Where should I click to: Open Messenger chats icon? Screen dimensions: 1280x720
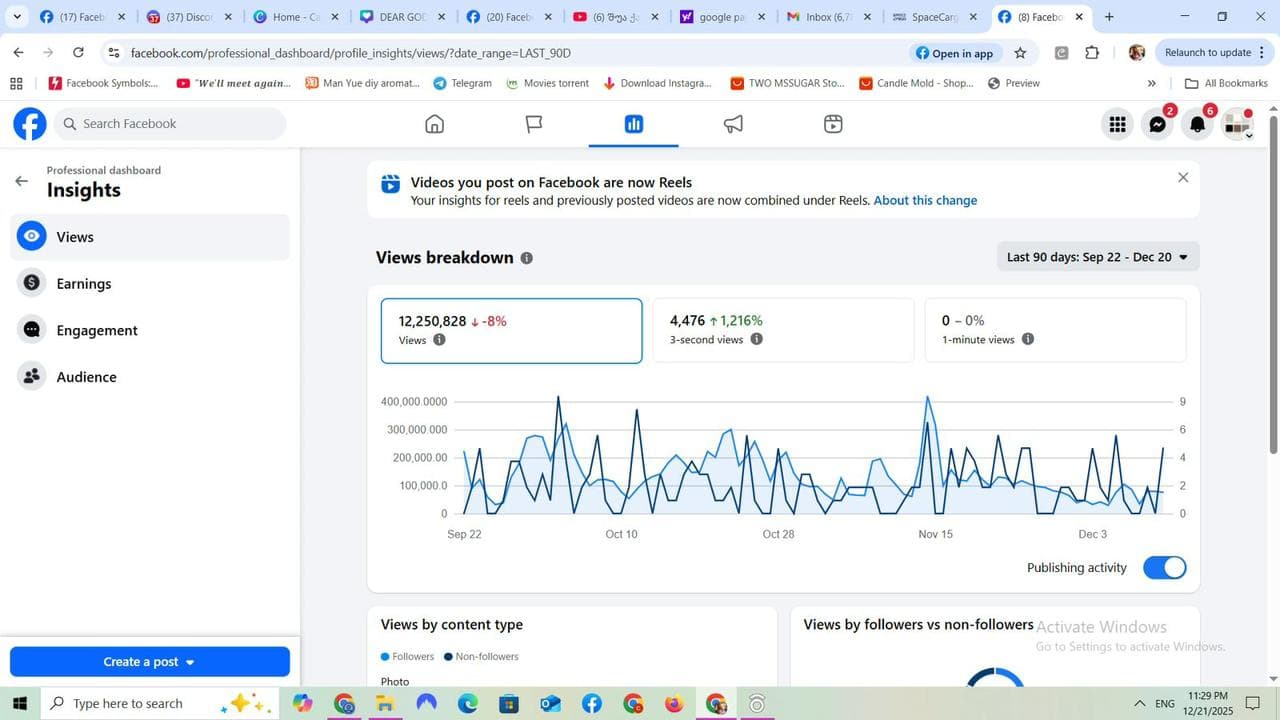(x=1157, y=124)
